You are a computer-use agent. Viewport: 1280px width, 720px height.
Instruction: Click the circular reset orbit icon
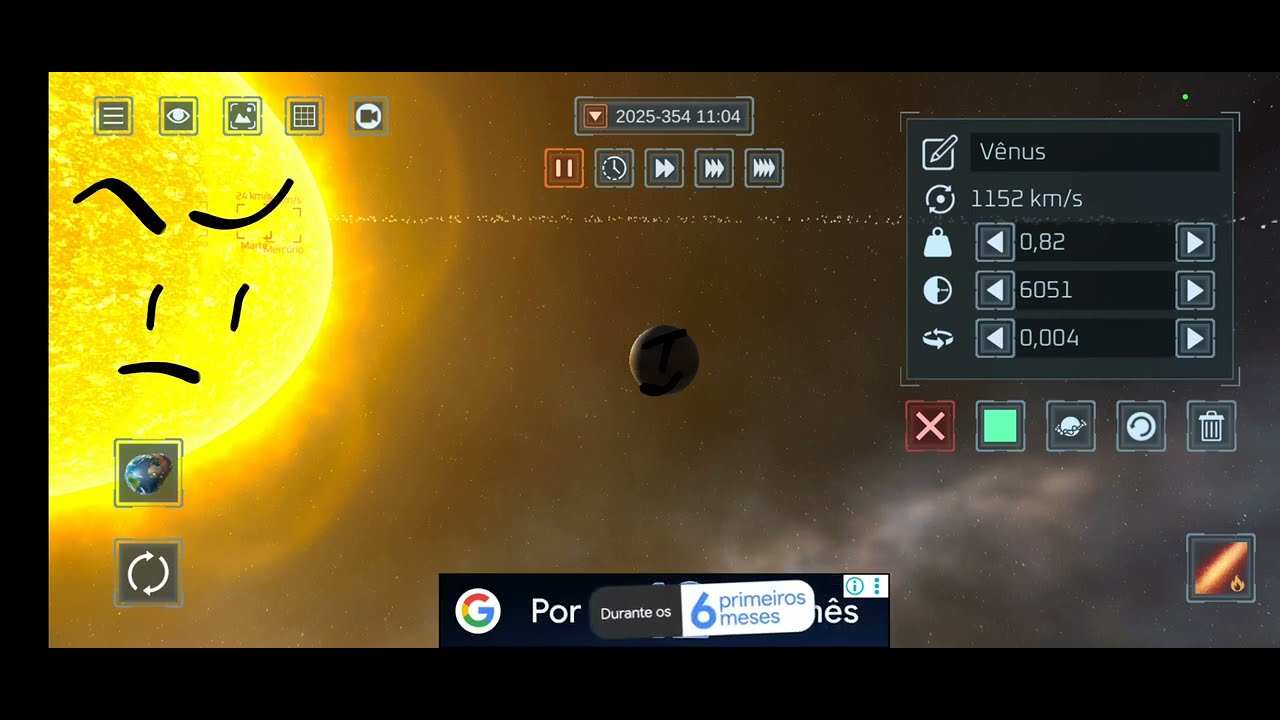1140,426
